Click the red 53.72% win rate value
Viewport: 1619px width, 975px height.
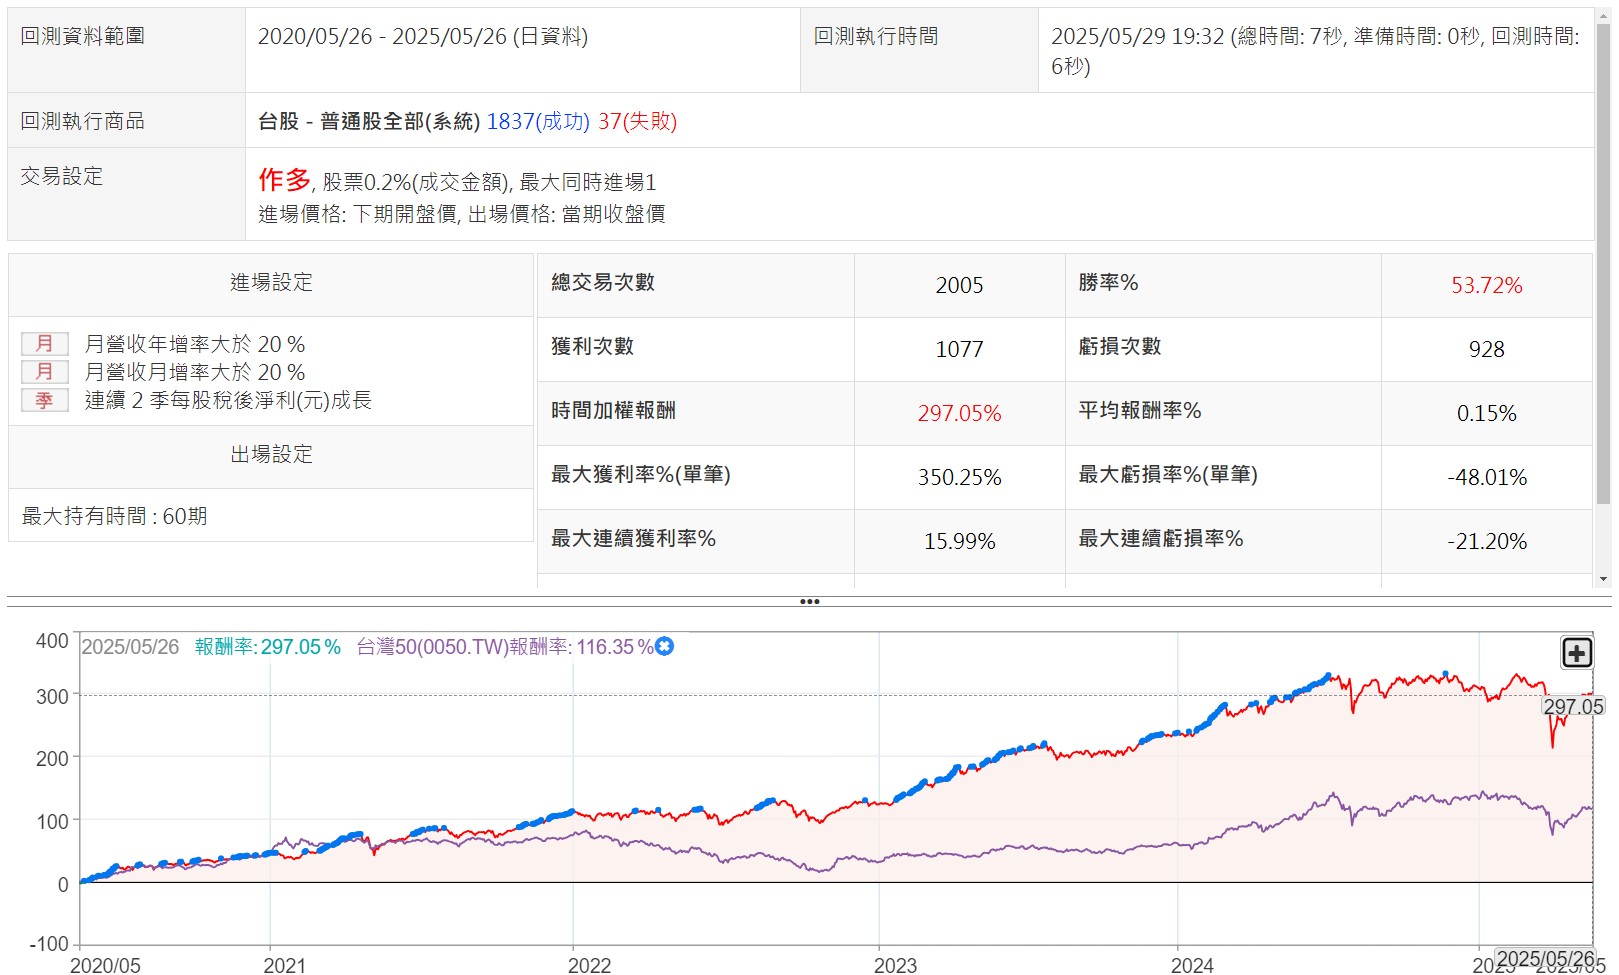point(1486,286)
